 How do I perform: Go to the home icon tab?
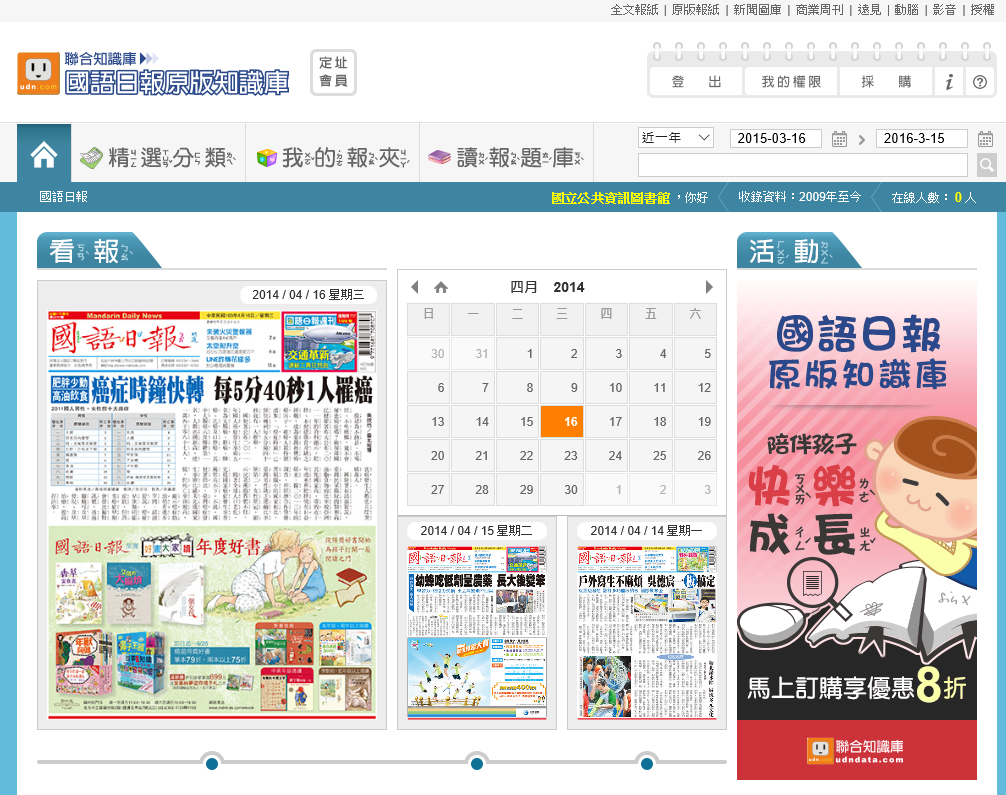44,154
